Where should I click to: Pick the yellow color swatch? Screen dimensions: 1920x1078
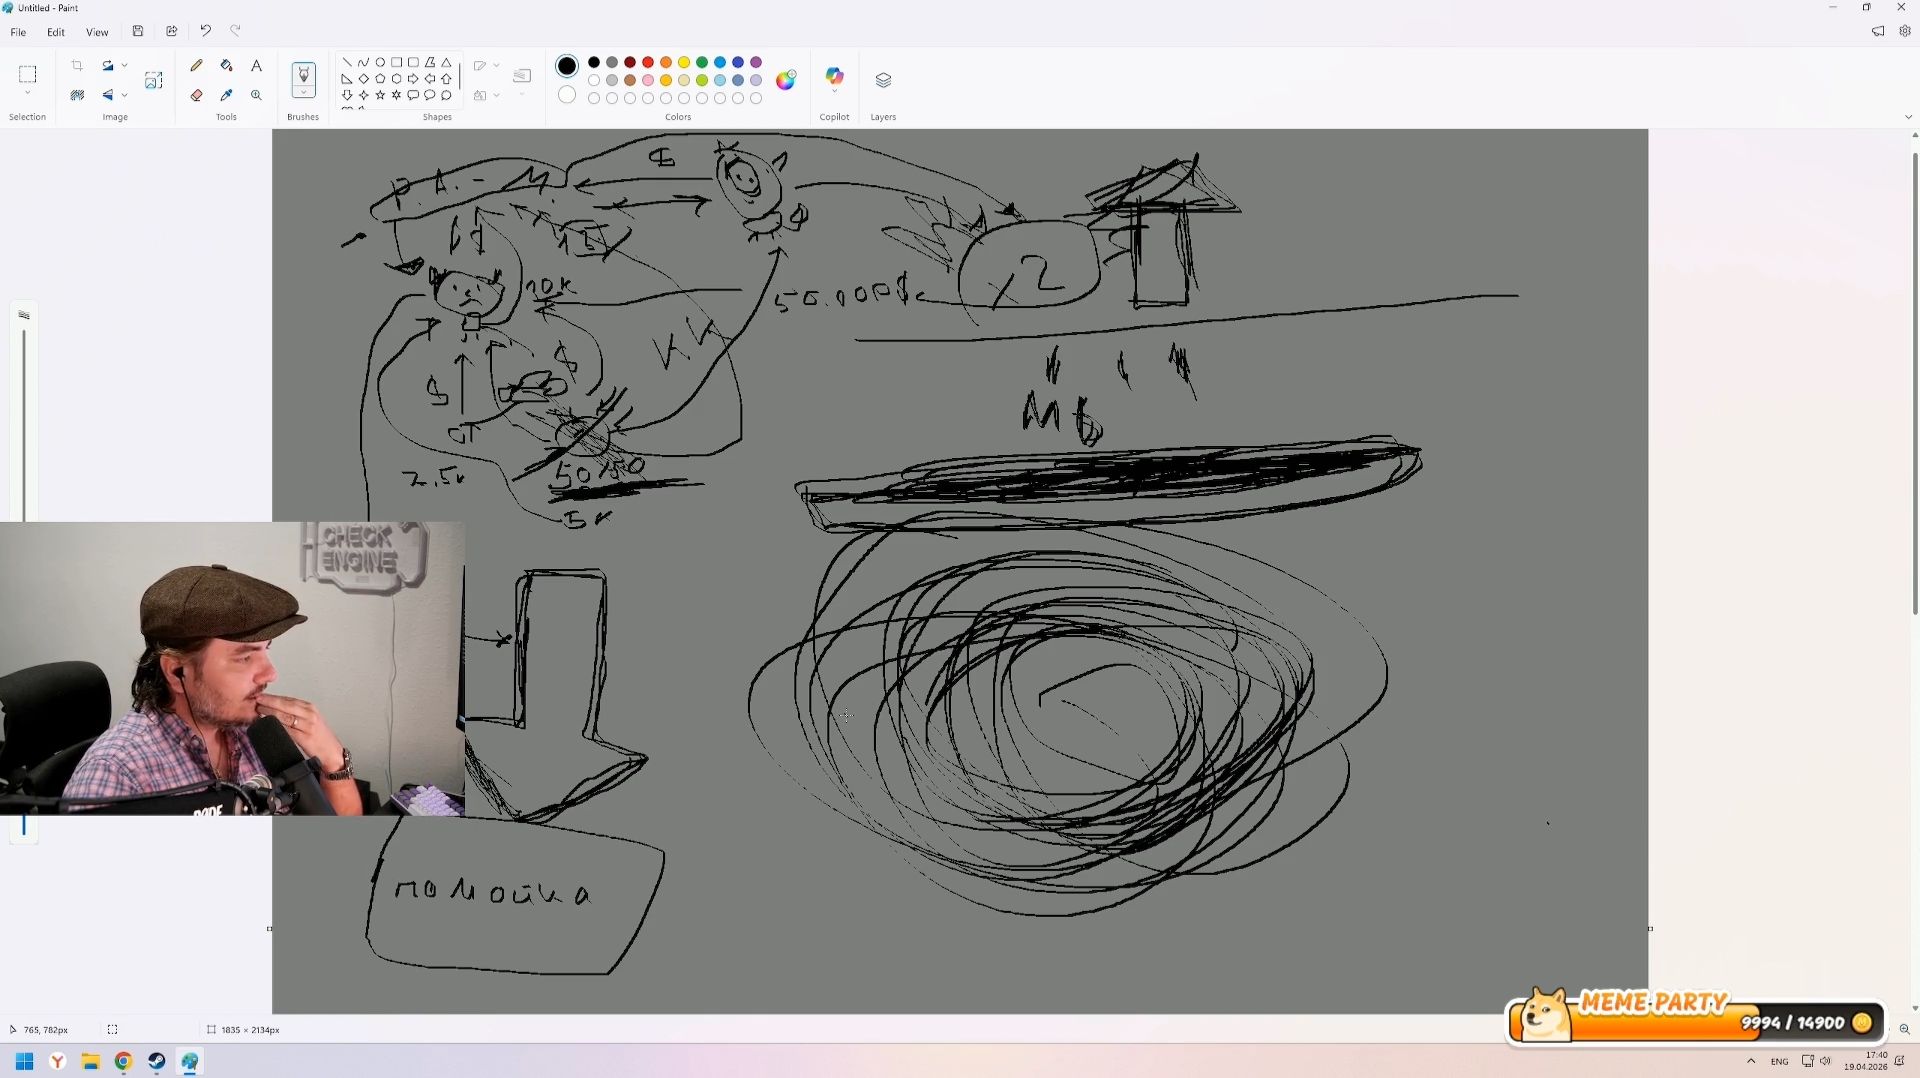tap(684, 62)
